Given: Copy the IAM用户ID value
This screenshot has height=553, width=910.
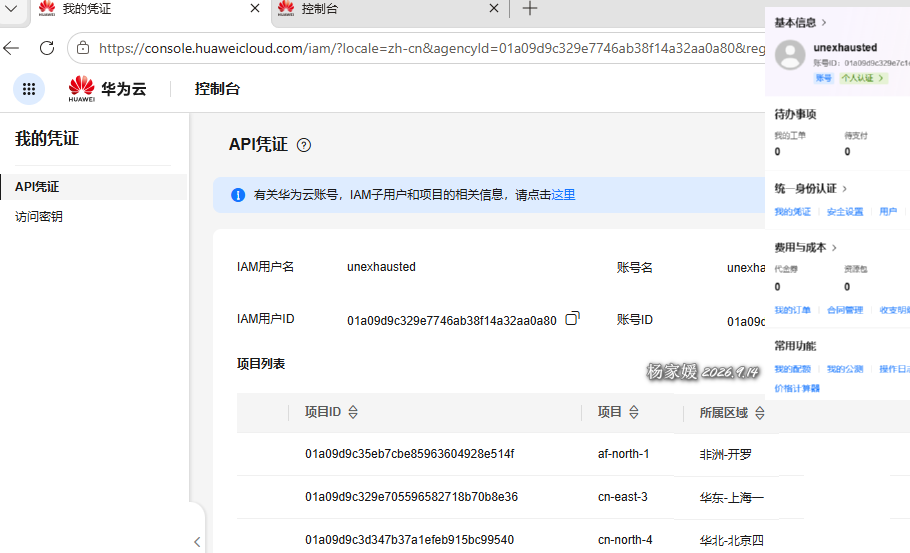Looking at the screenshot, I should 572,318.
